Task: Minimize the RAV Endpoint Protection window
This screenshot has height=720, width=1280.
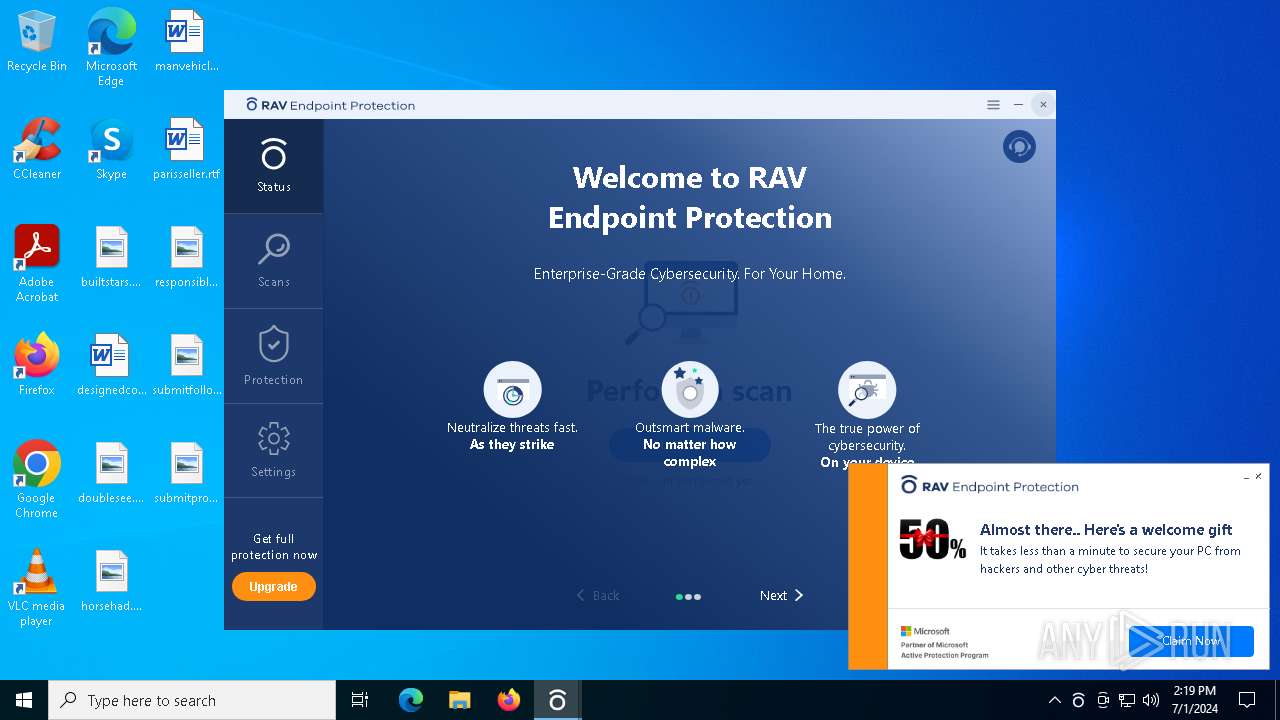Action: pos(1018,105)
